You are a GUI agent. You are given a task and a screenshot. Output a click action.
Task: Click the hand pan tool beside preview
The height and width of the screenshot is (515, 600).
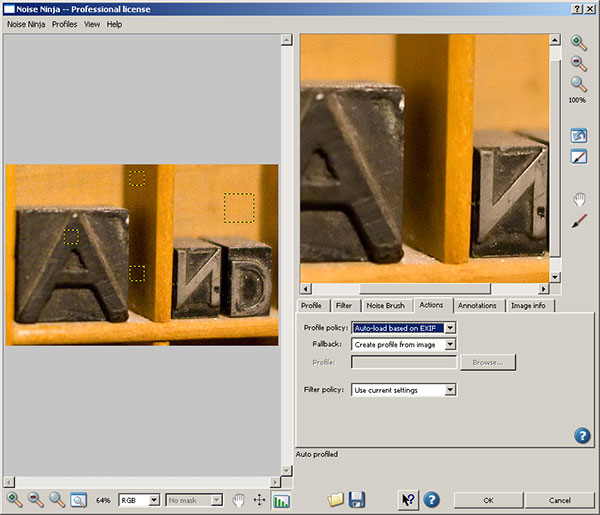578,200
